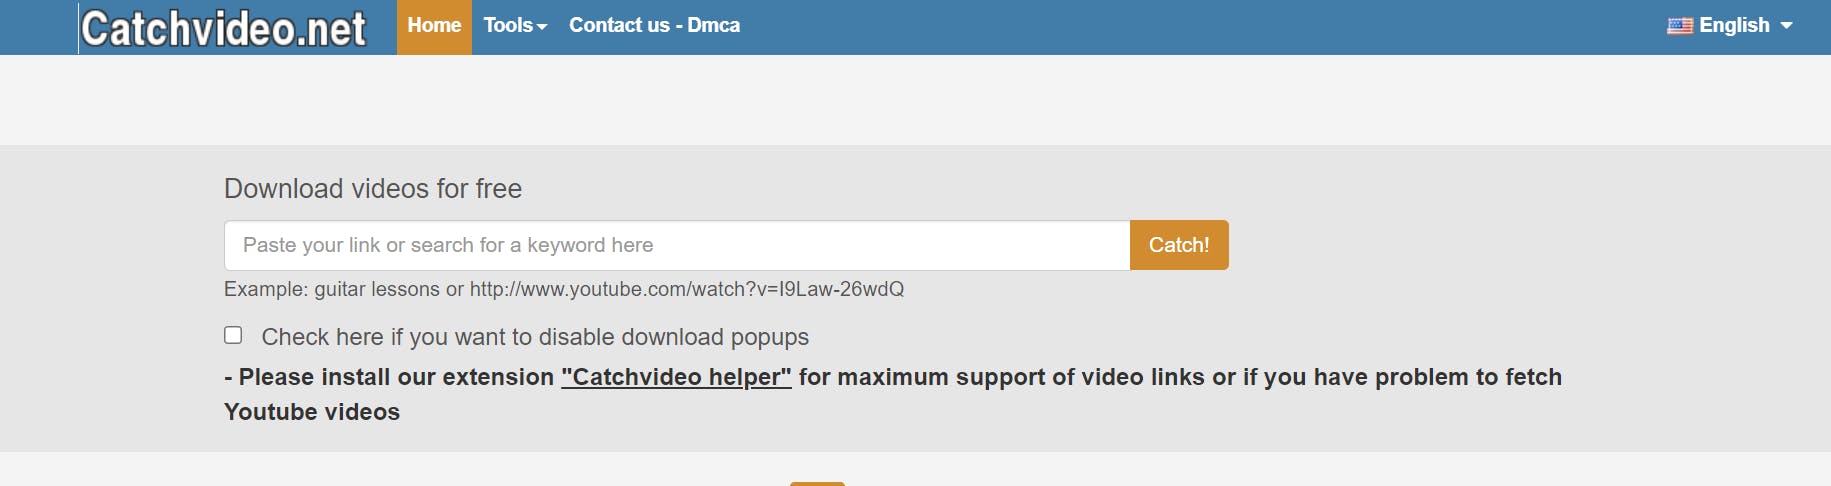Screen dimensions: 1831x486
Task: Click the 'Please install our extension' notice text
Action: coord(389,377)
